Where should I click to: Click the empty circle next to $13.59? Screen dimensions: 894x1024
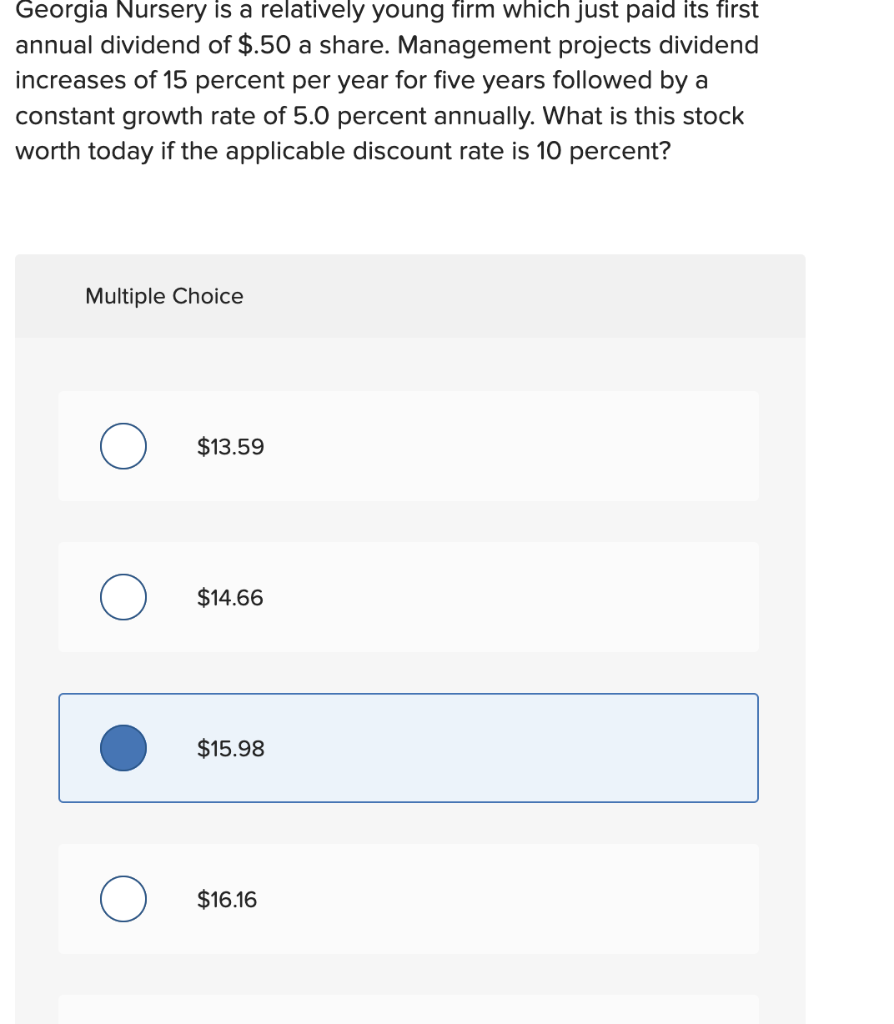click(x=122, y=446)
